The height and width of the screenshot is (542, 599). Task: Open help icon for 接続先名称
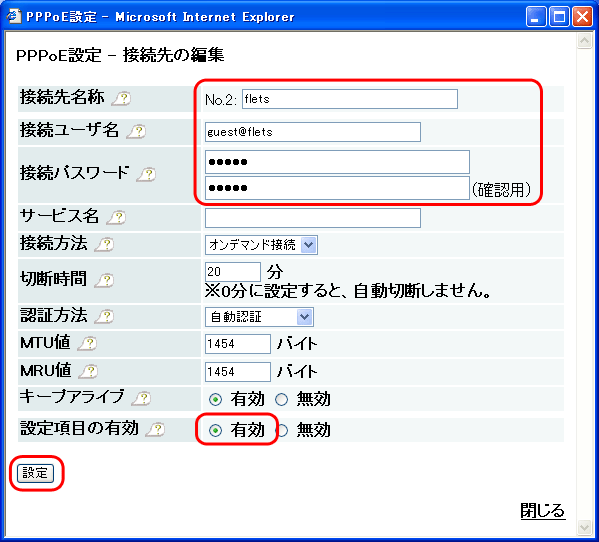[x=121, y=99]
